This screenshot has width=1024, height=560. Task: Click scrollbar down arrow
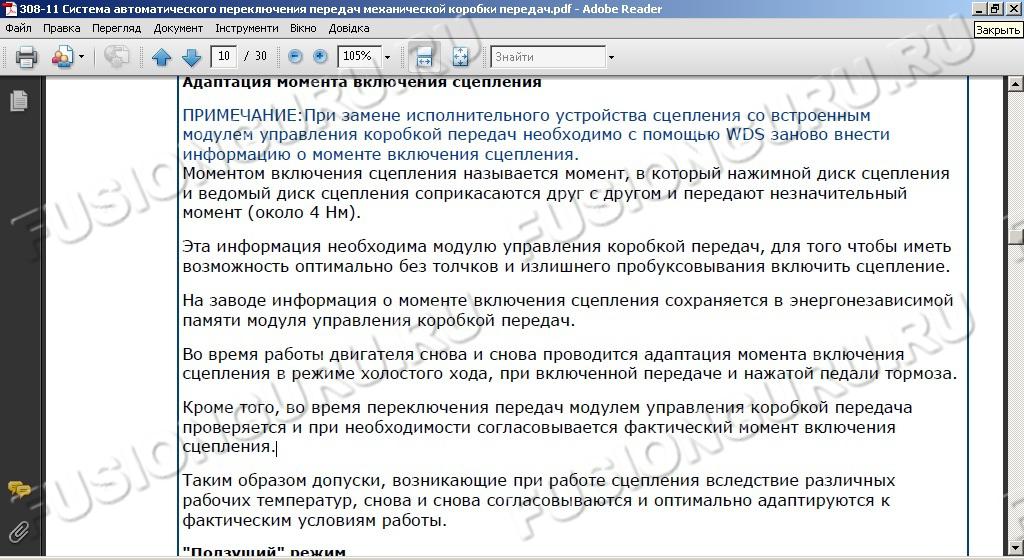click(1016, 547)
